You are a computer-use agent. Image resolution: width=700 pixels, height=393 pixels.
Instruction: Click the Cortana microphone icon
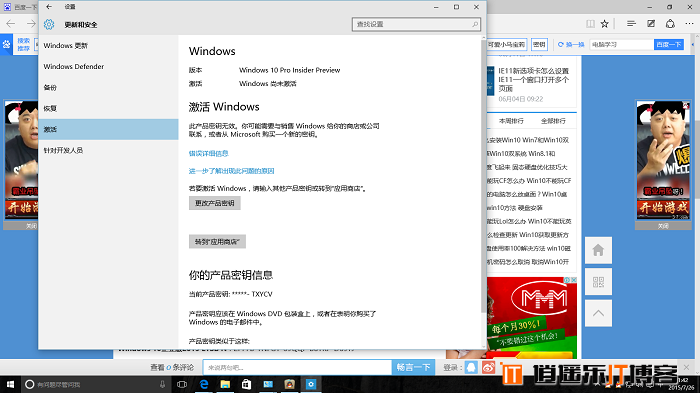coord(162,384)
